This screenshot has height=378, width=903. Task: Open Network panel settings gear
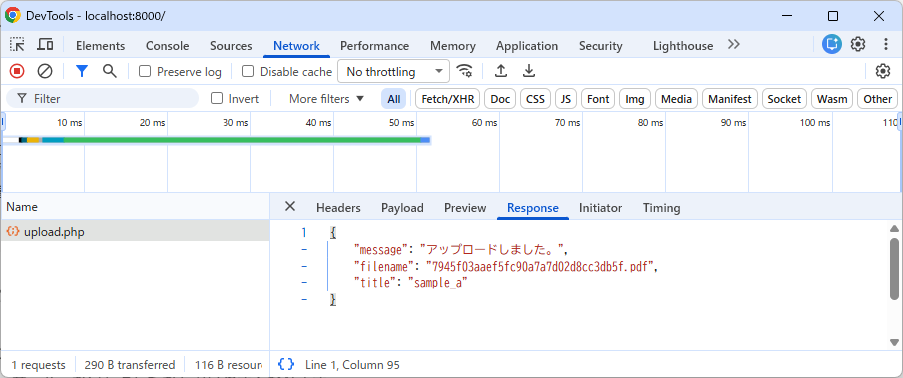(883, 71)
